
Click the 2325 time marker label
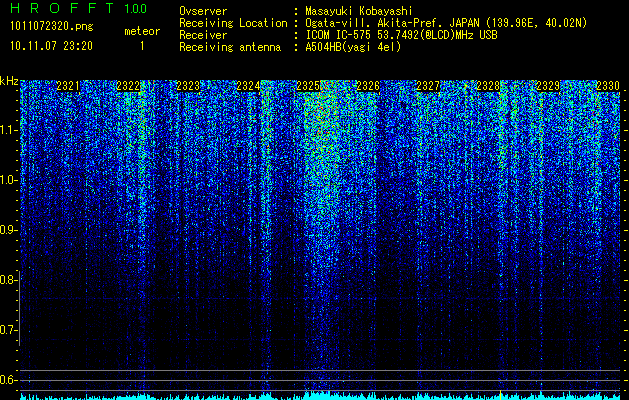308,86
